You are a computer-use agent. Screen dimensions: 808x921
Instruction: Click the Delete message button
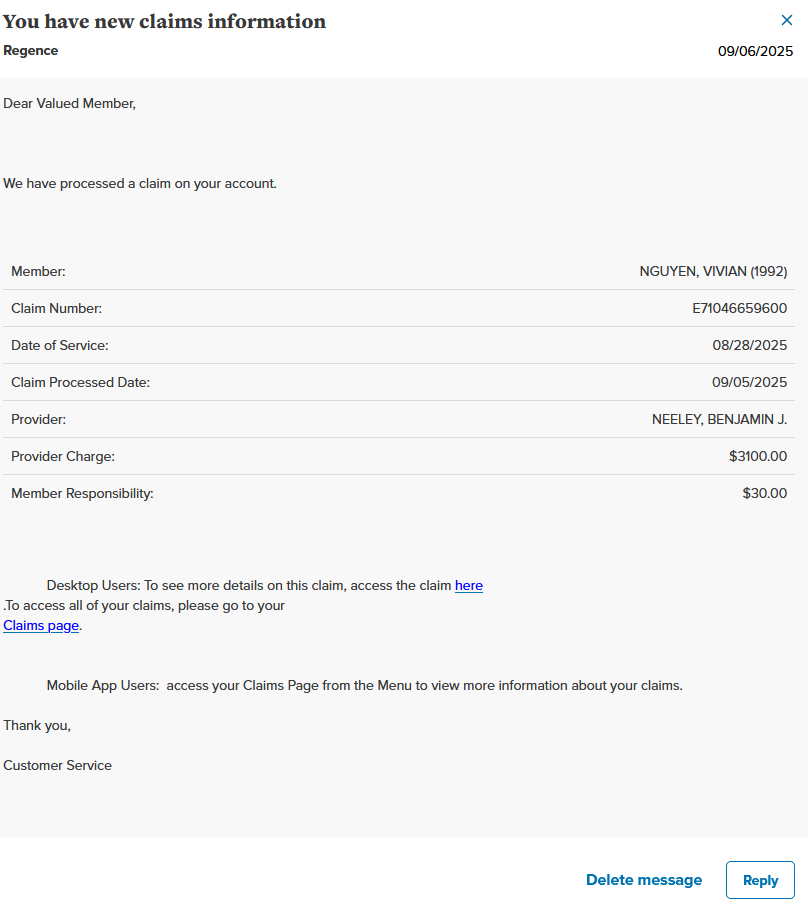[x=644, y=880]
